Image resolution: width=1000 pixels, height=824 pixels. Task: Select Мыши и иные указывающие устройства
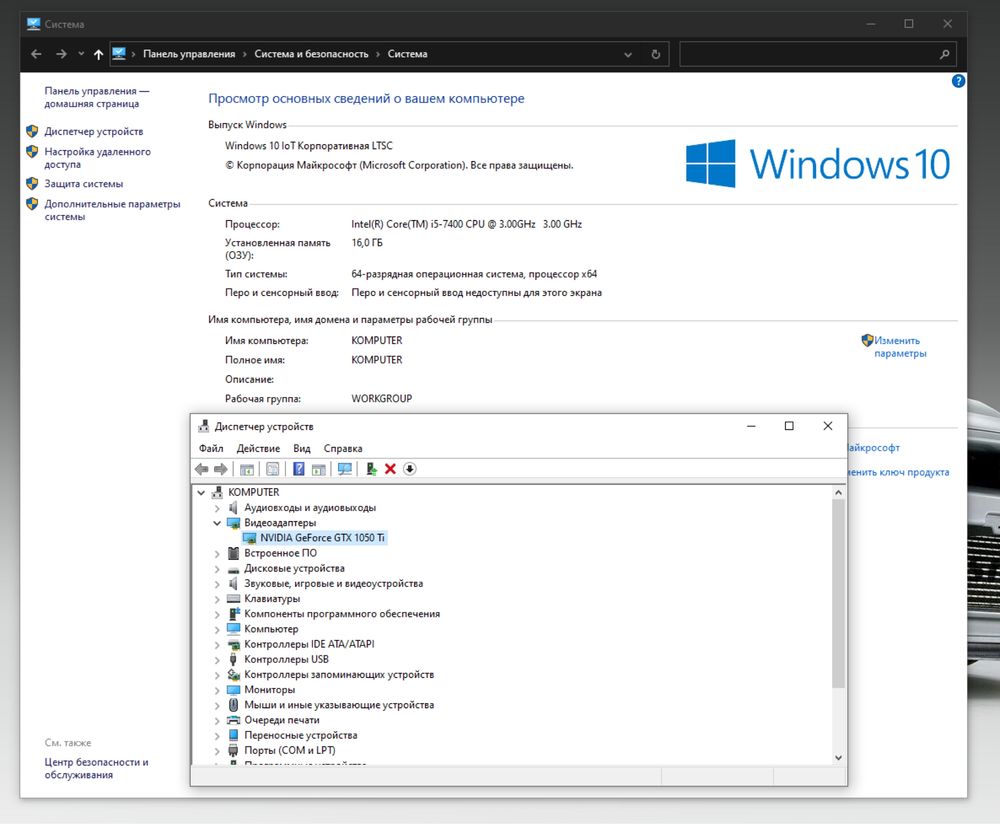pos(339,705)
